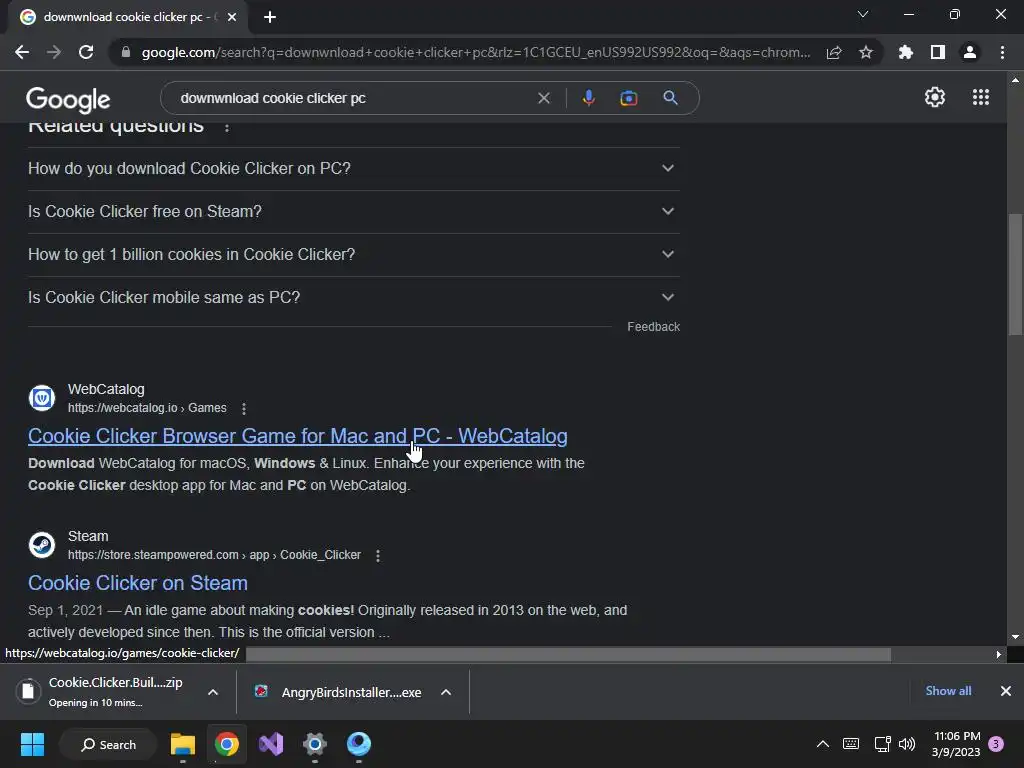Screen dimensions: 1024x768
Task: Expand 'Is Cookie Clicker free on Steam?'
Action: pos(354,212)
